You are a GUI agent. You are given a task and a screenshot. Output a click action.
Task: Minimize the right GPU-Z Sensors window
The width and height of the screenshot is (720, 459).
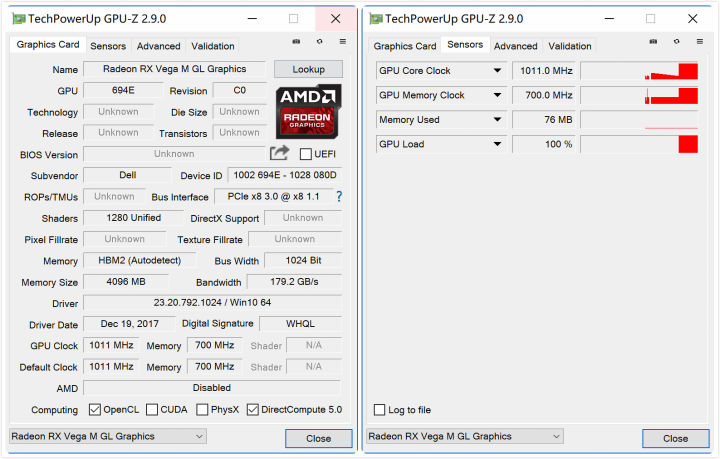[x=609, y=19]
